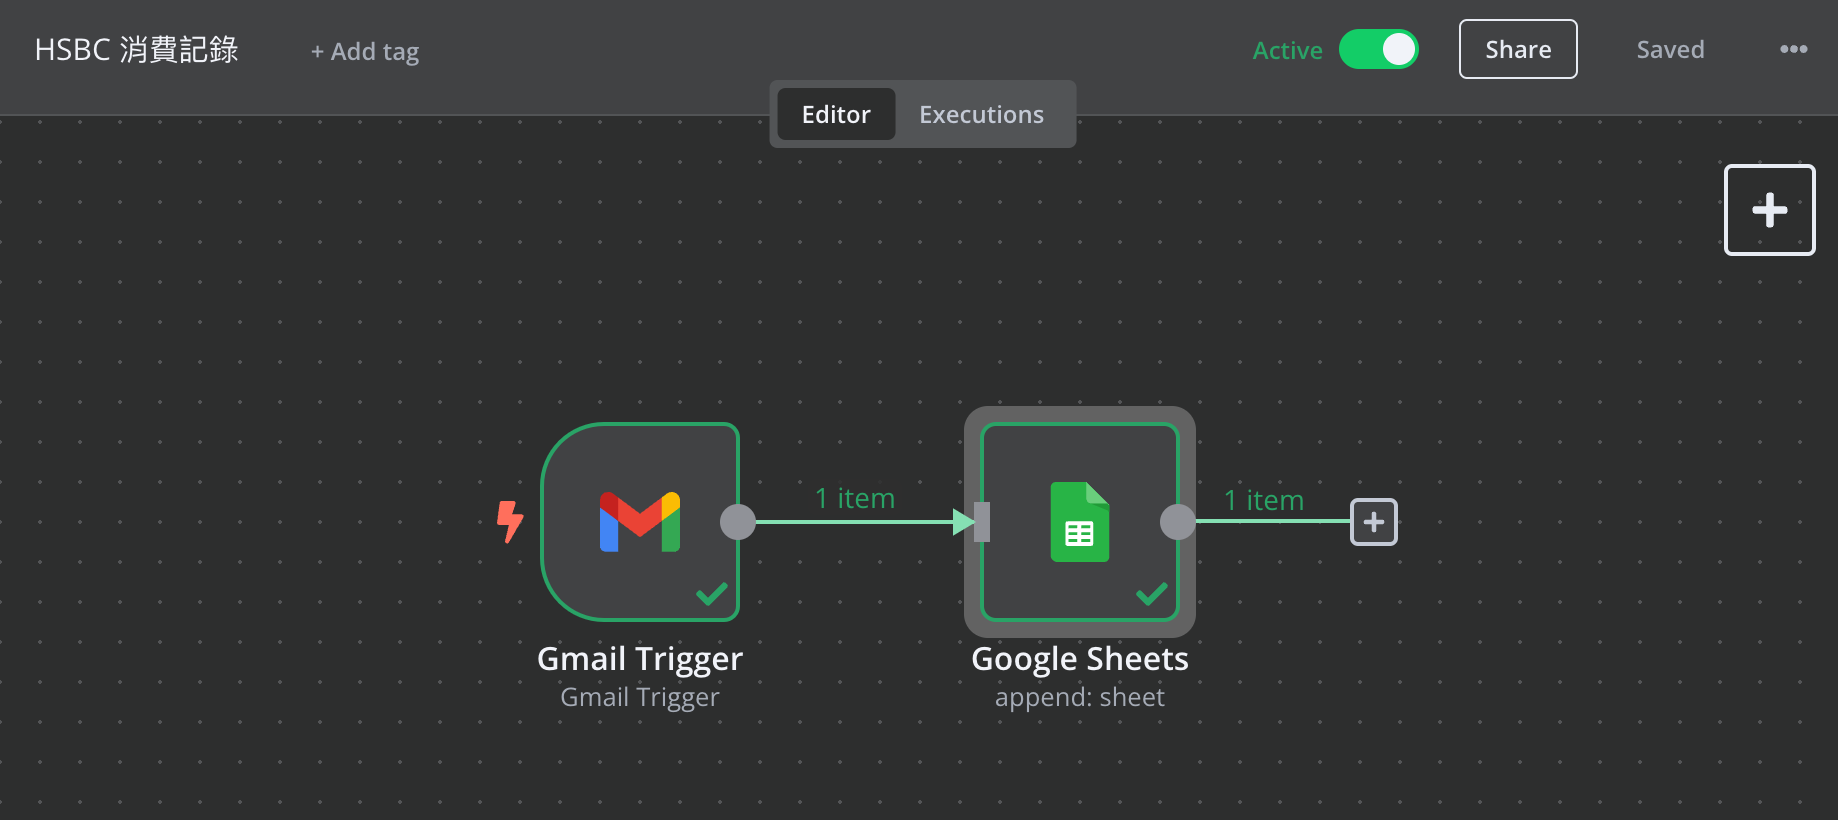Click the red lightning trigger indicator
Viewport: 1838px width, 820px height.
[510, 521]
